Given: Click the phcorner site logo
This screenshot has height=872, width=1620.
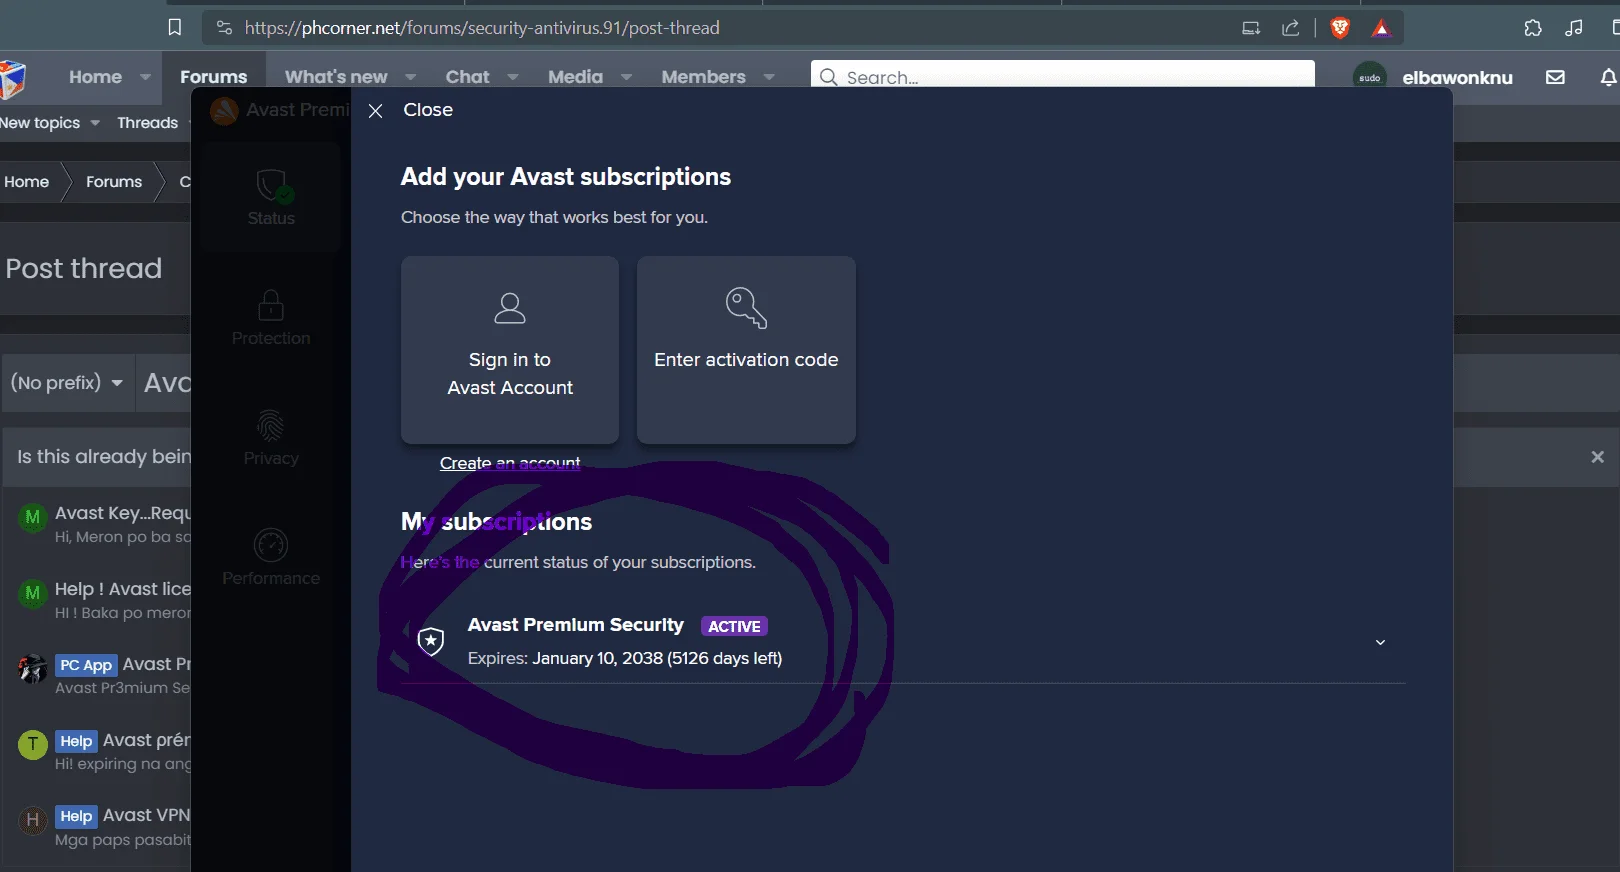Looking at the screenshot, I should [12, 78].
